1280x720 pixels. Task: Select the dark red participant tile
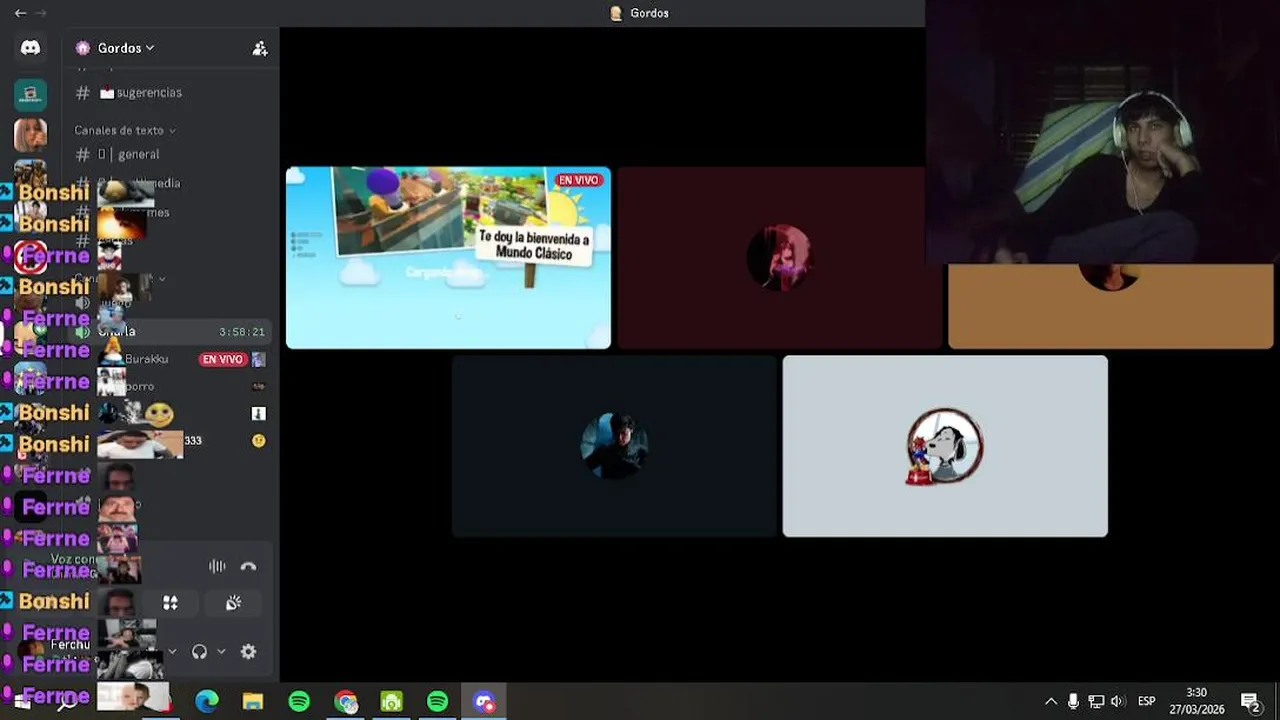(x=780, y=258)
